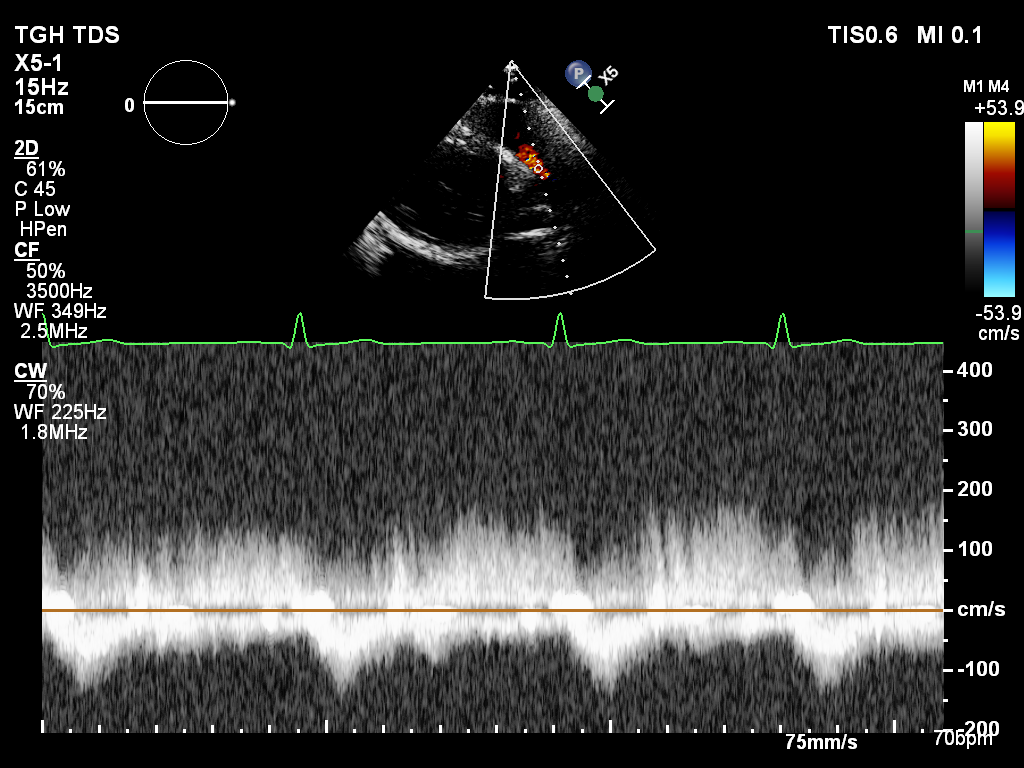
Task: Click the scan plane angle dial
Action: 186,102
